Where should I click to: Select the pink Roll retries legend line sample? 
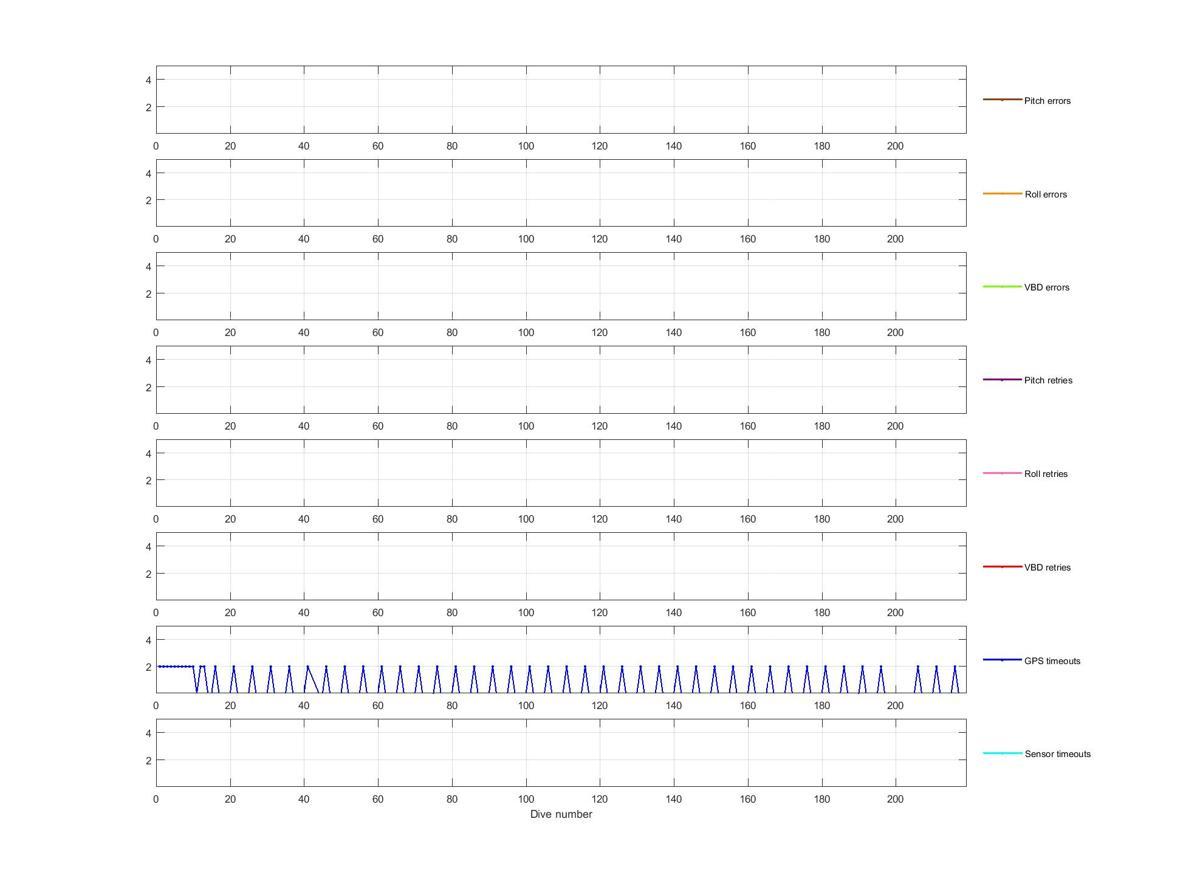1002,473
